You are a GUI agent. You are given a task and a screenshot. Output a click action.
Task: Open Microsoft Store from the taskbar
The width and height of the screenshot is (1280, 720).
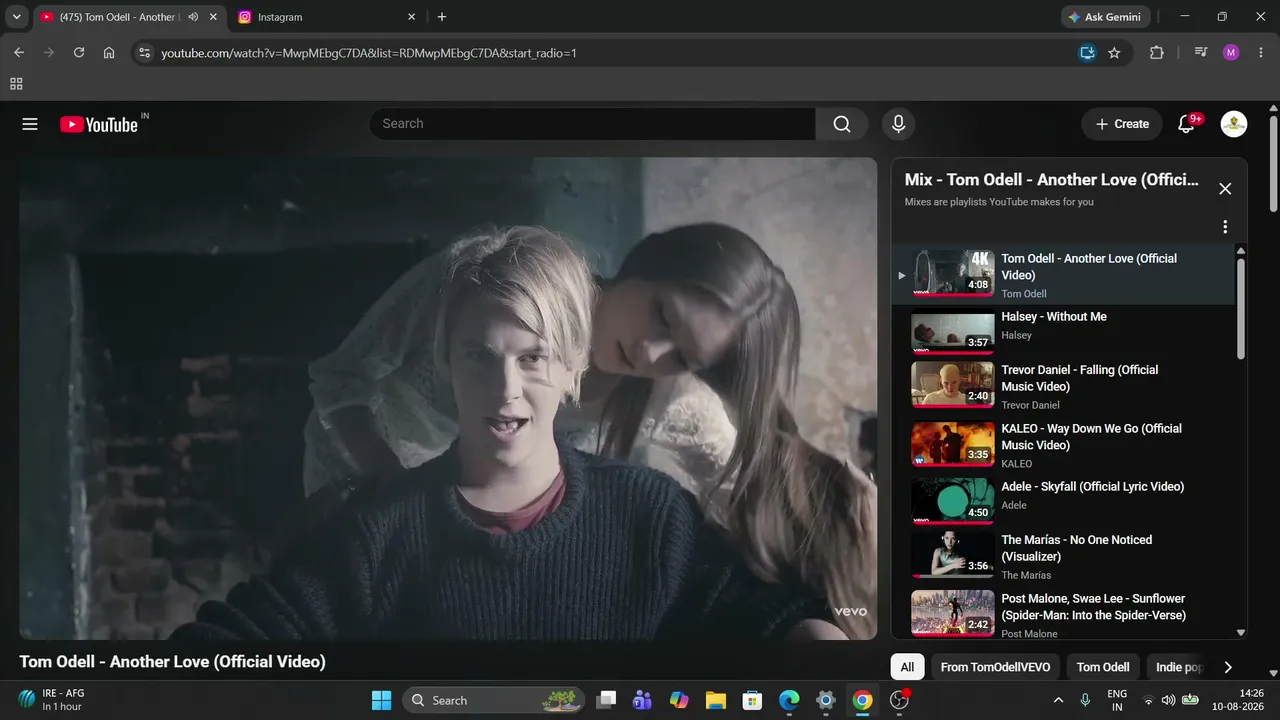[752, 700]
